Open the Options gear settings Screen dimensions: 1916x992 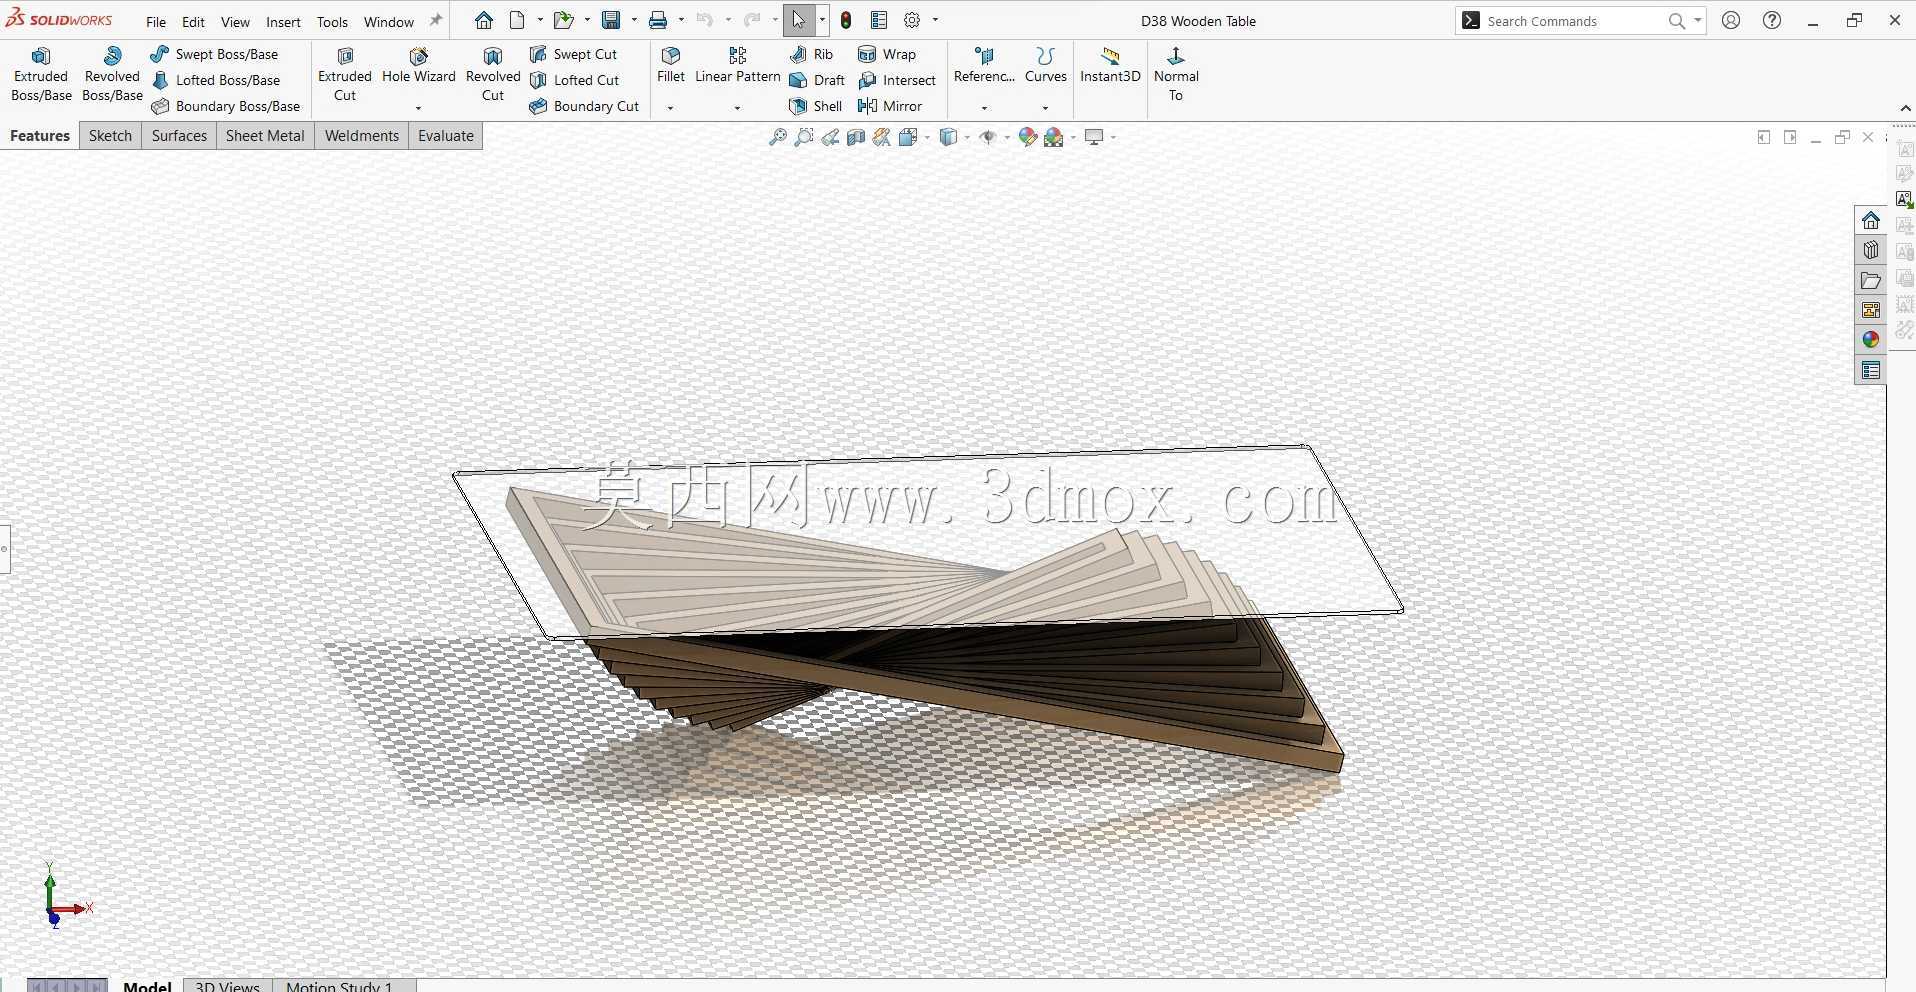[x=912, y=20]
